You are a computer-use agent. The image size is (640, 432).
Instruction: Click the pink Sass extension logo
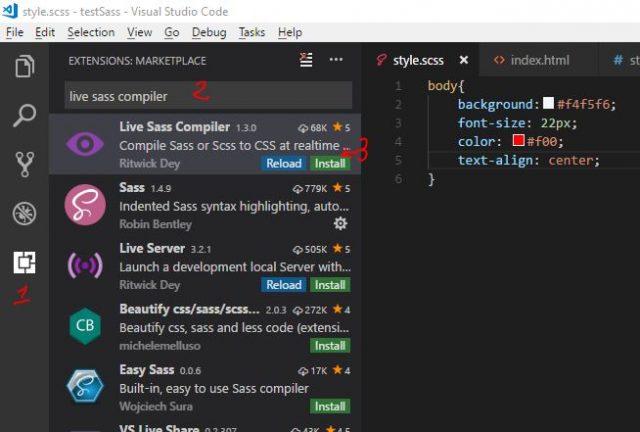[x=85, y=205]
